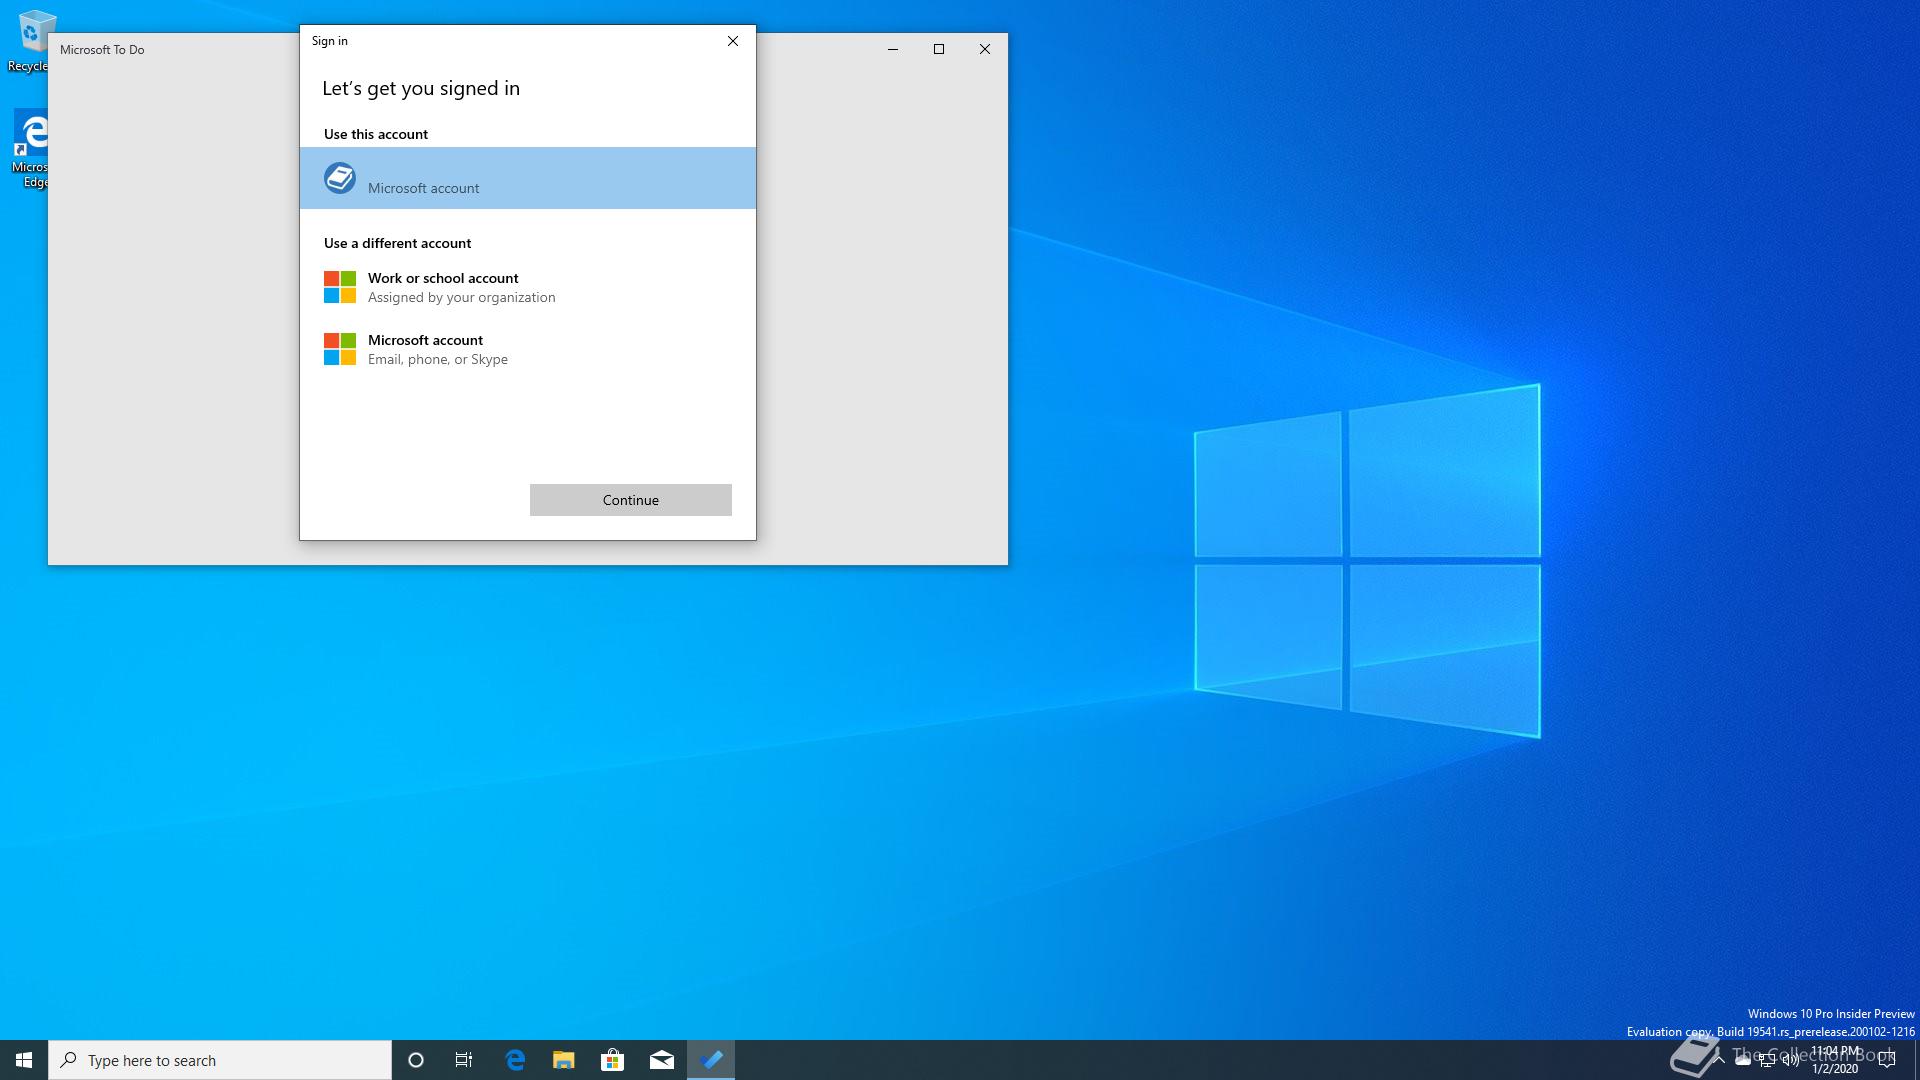Click the Microsoft To Do window title
Viewport: 1920px width, 1080px height.
click(x=102, y=49)
